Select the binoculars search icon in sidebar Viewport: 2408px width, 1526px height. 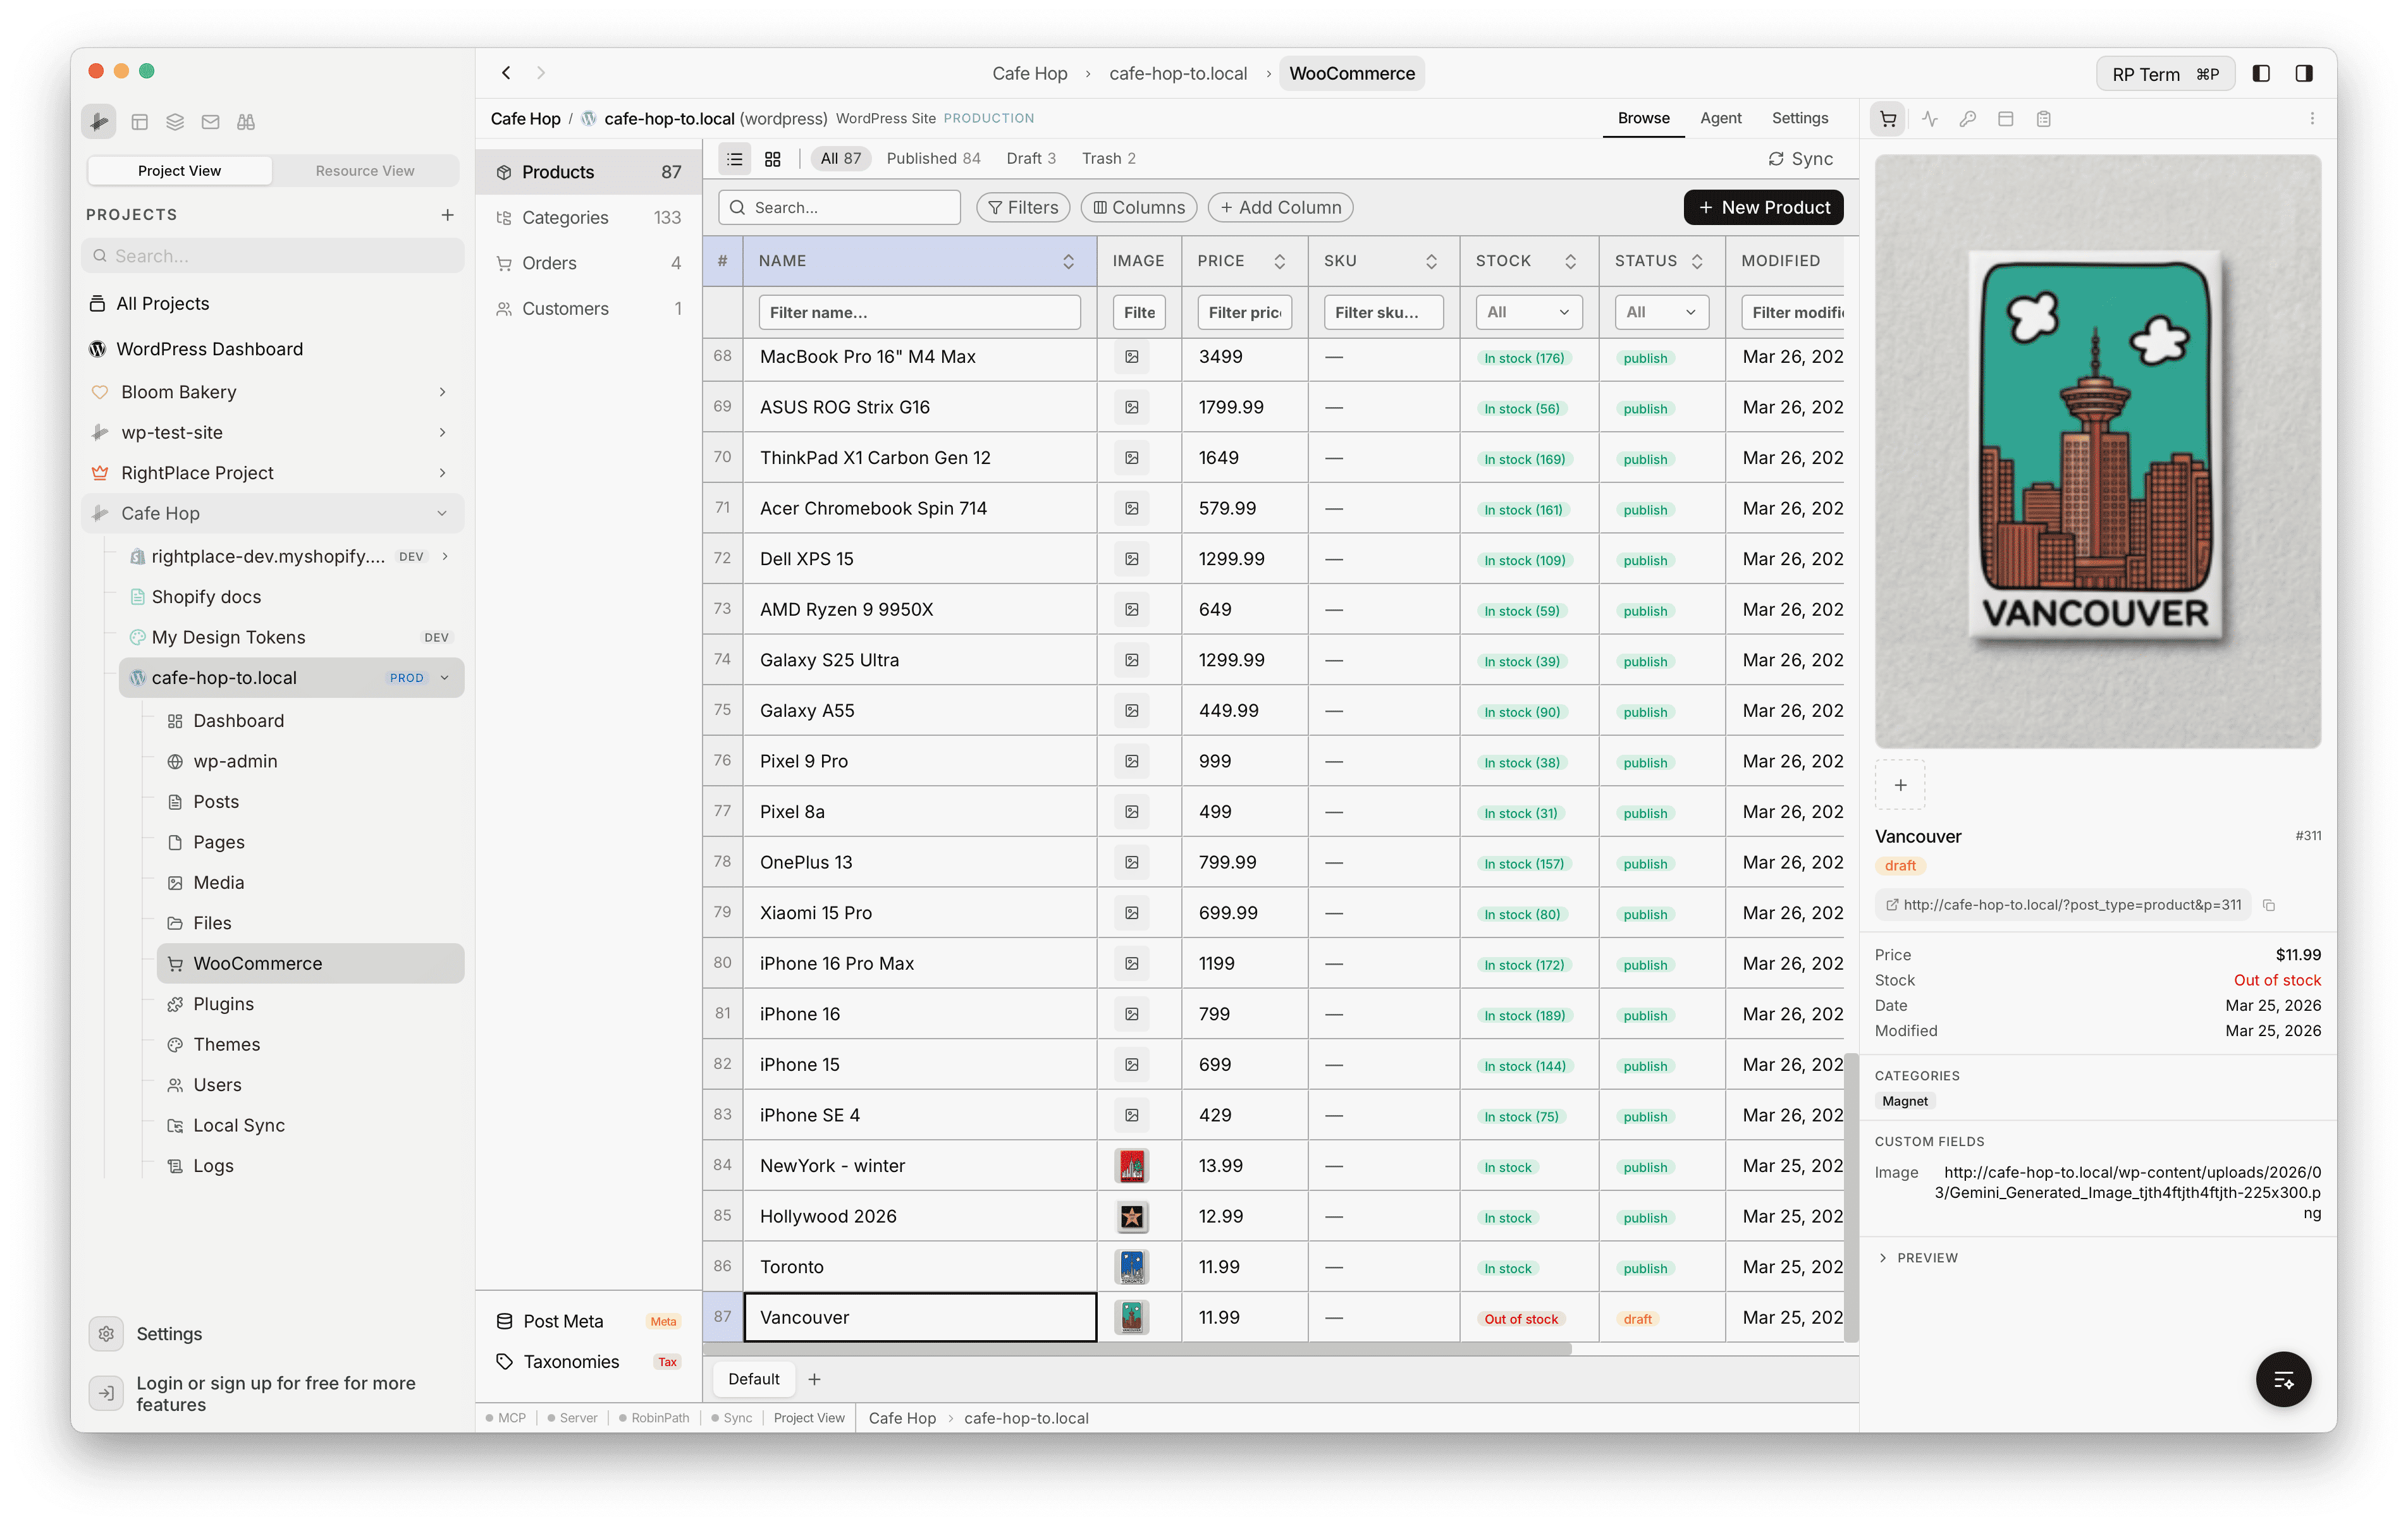pos(245,121)
